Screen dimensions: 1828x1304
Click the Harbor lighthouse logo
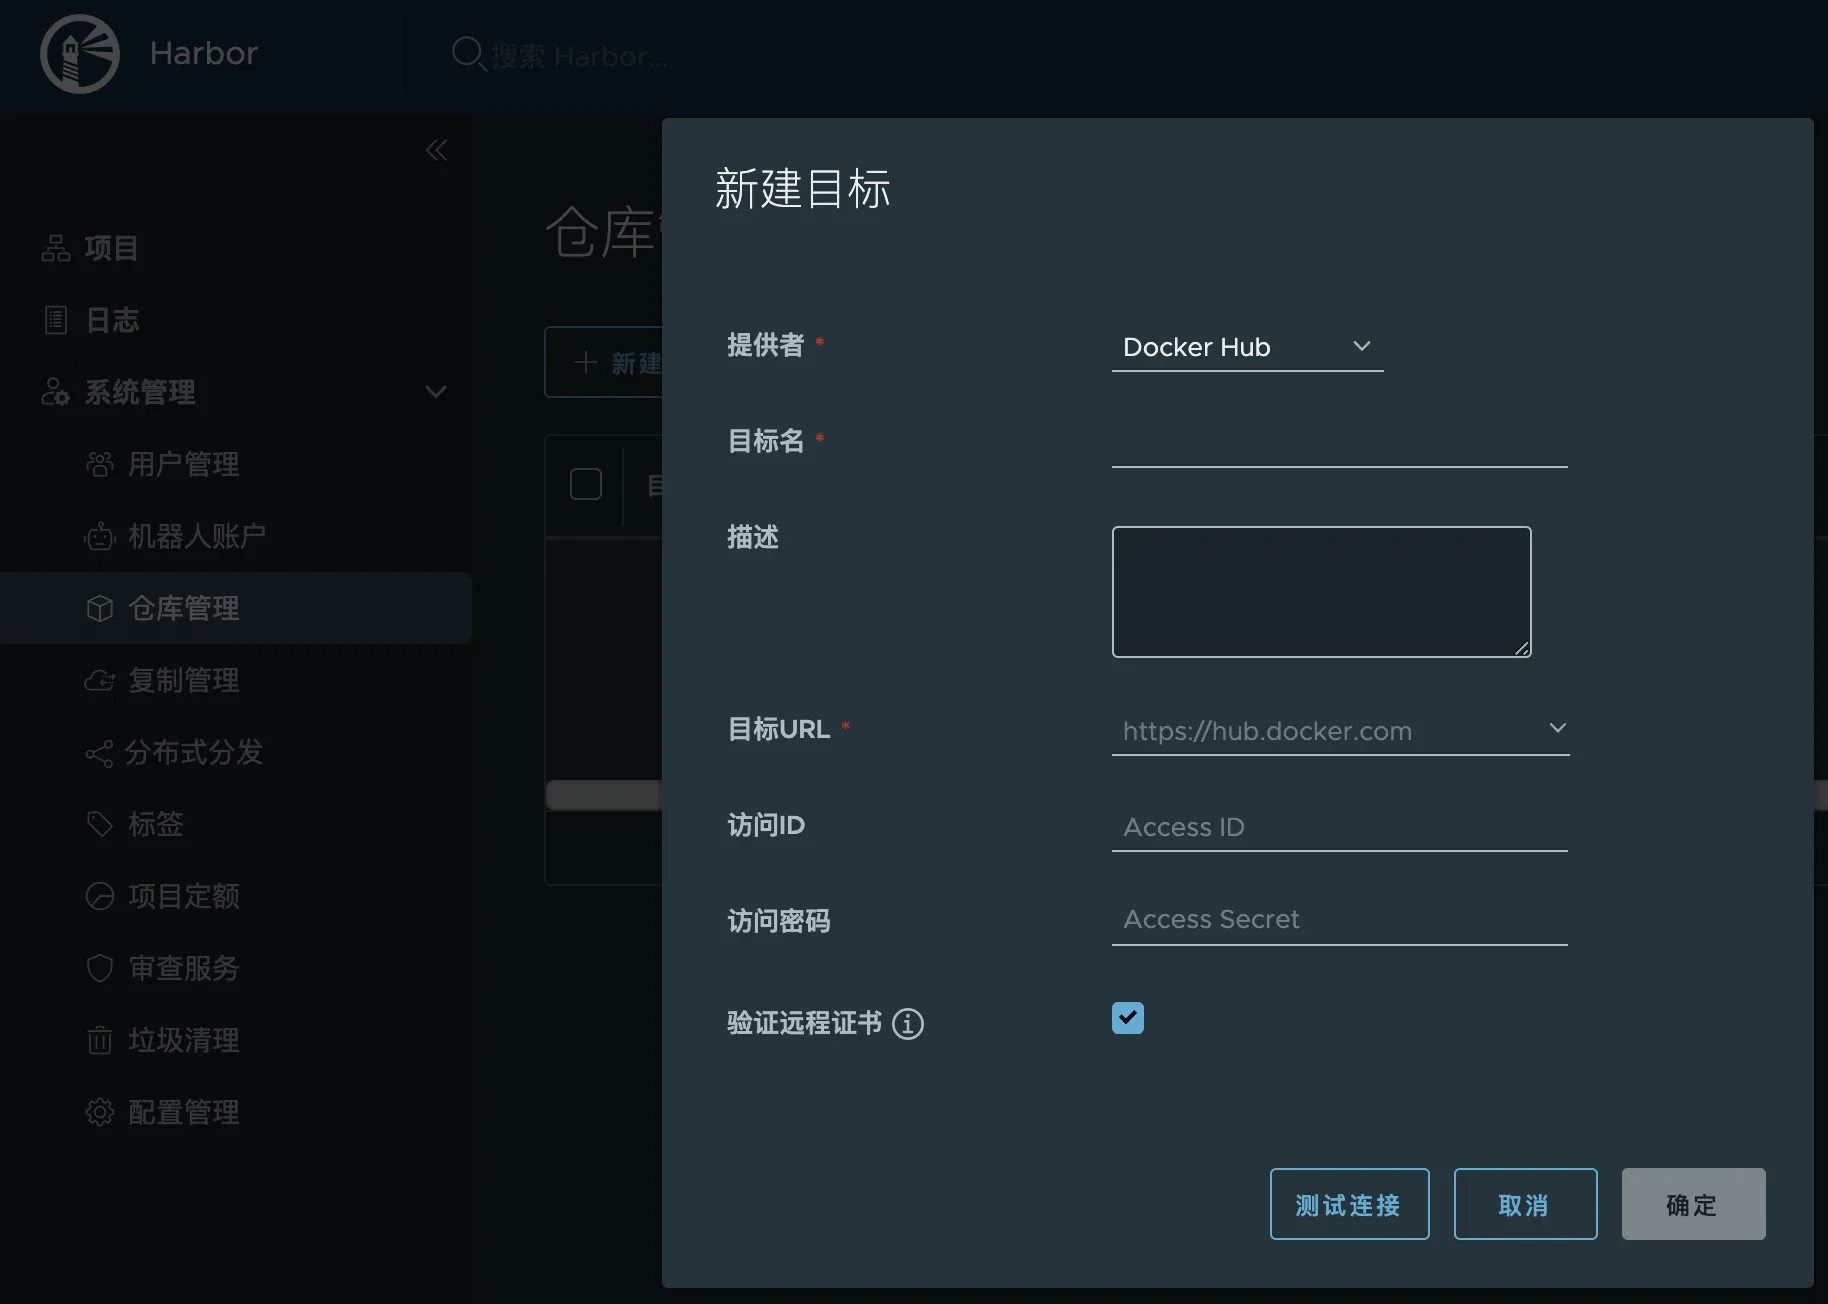click(80, 53)
